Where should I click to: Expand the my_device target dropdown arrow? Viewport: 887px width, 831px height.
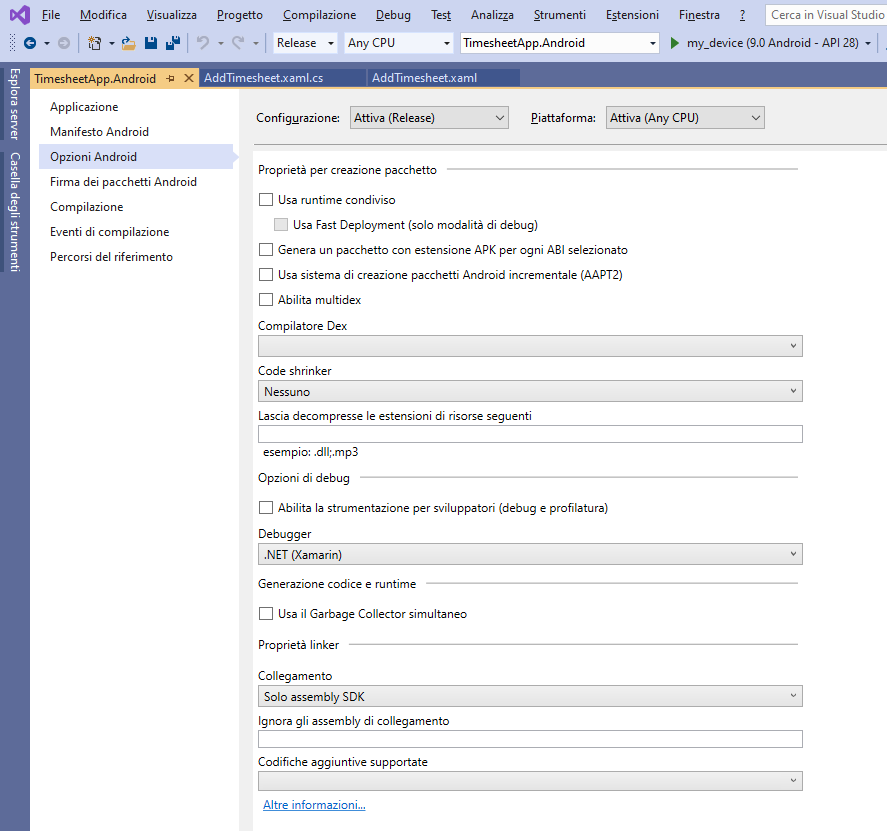tap(868, 44)
